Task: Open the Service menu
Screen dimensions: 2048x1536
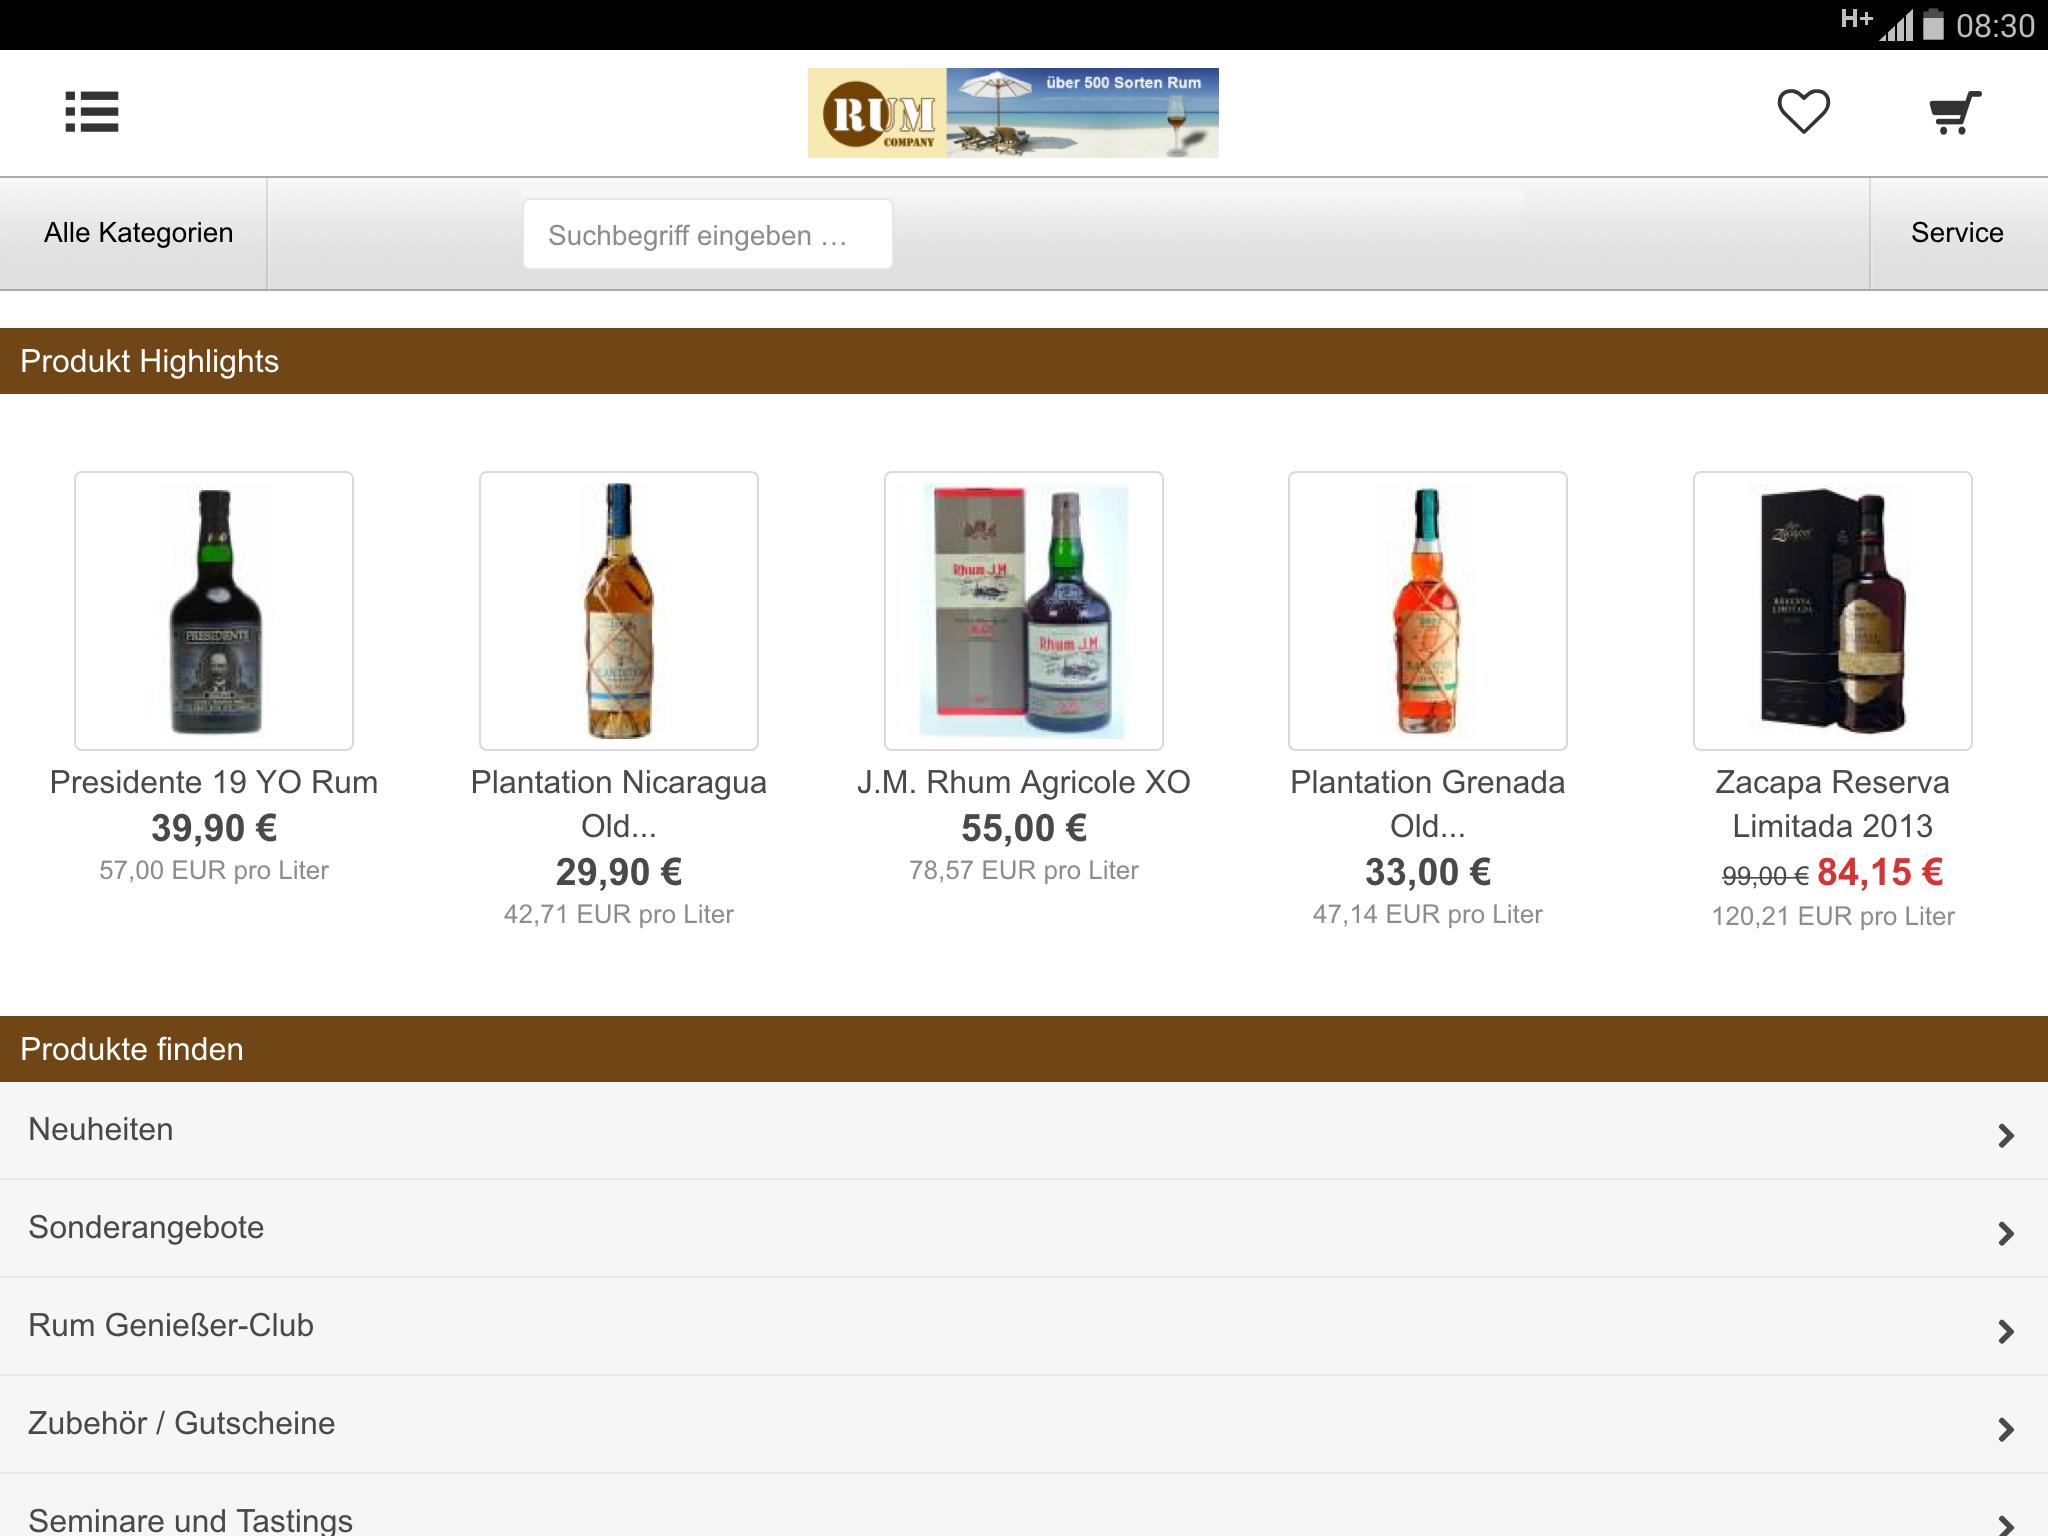Action: coord(1956,232)
